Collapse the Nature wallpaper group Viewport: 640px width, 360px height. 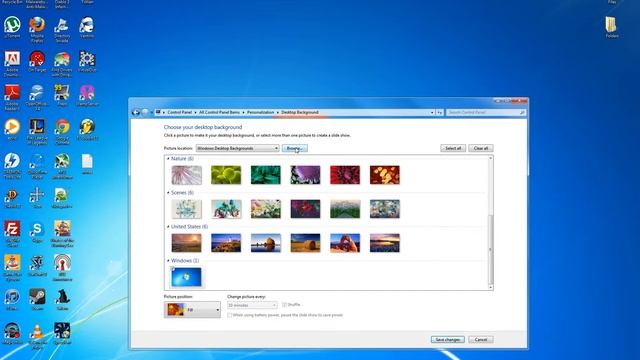168,159
